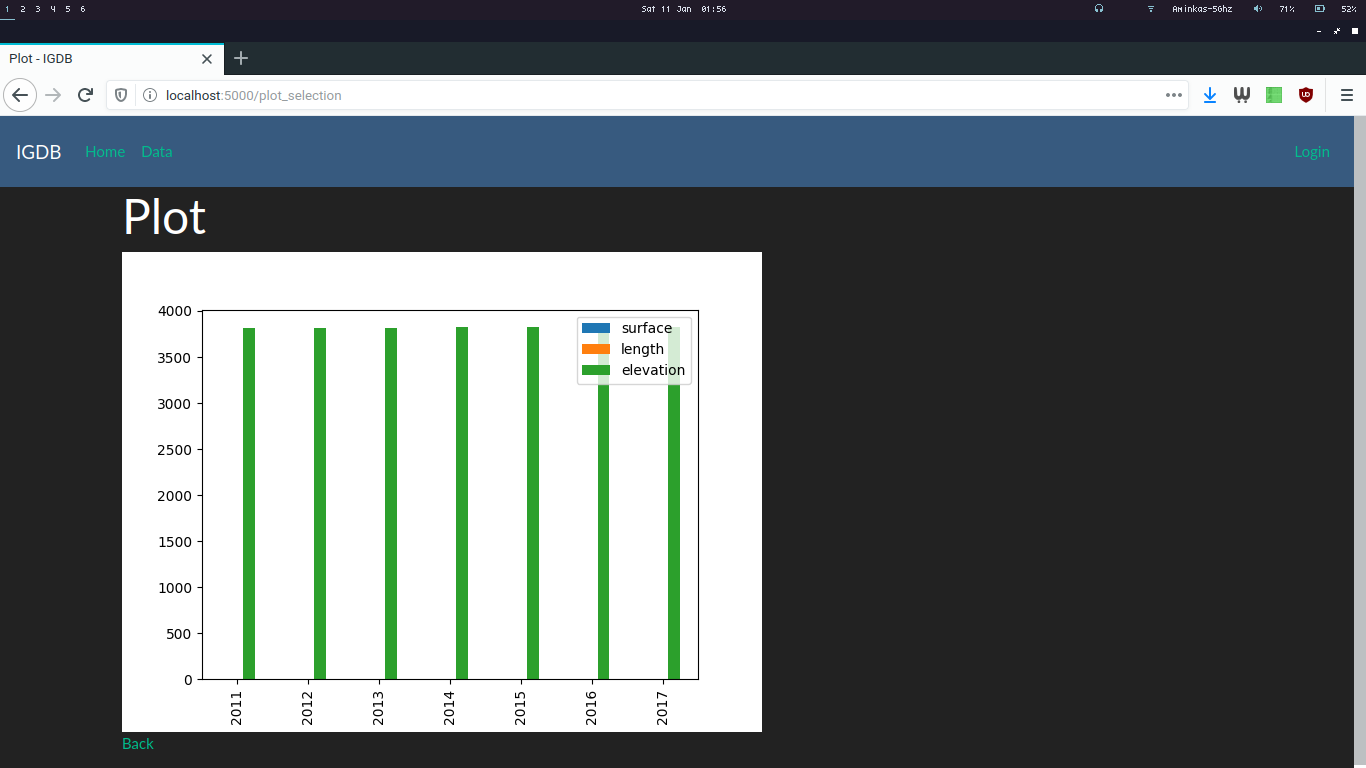This screenshot has height=768, width=1366.
Task: Click the page vertical scrollbar
Action: click(1360, 442)
